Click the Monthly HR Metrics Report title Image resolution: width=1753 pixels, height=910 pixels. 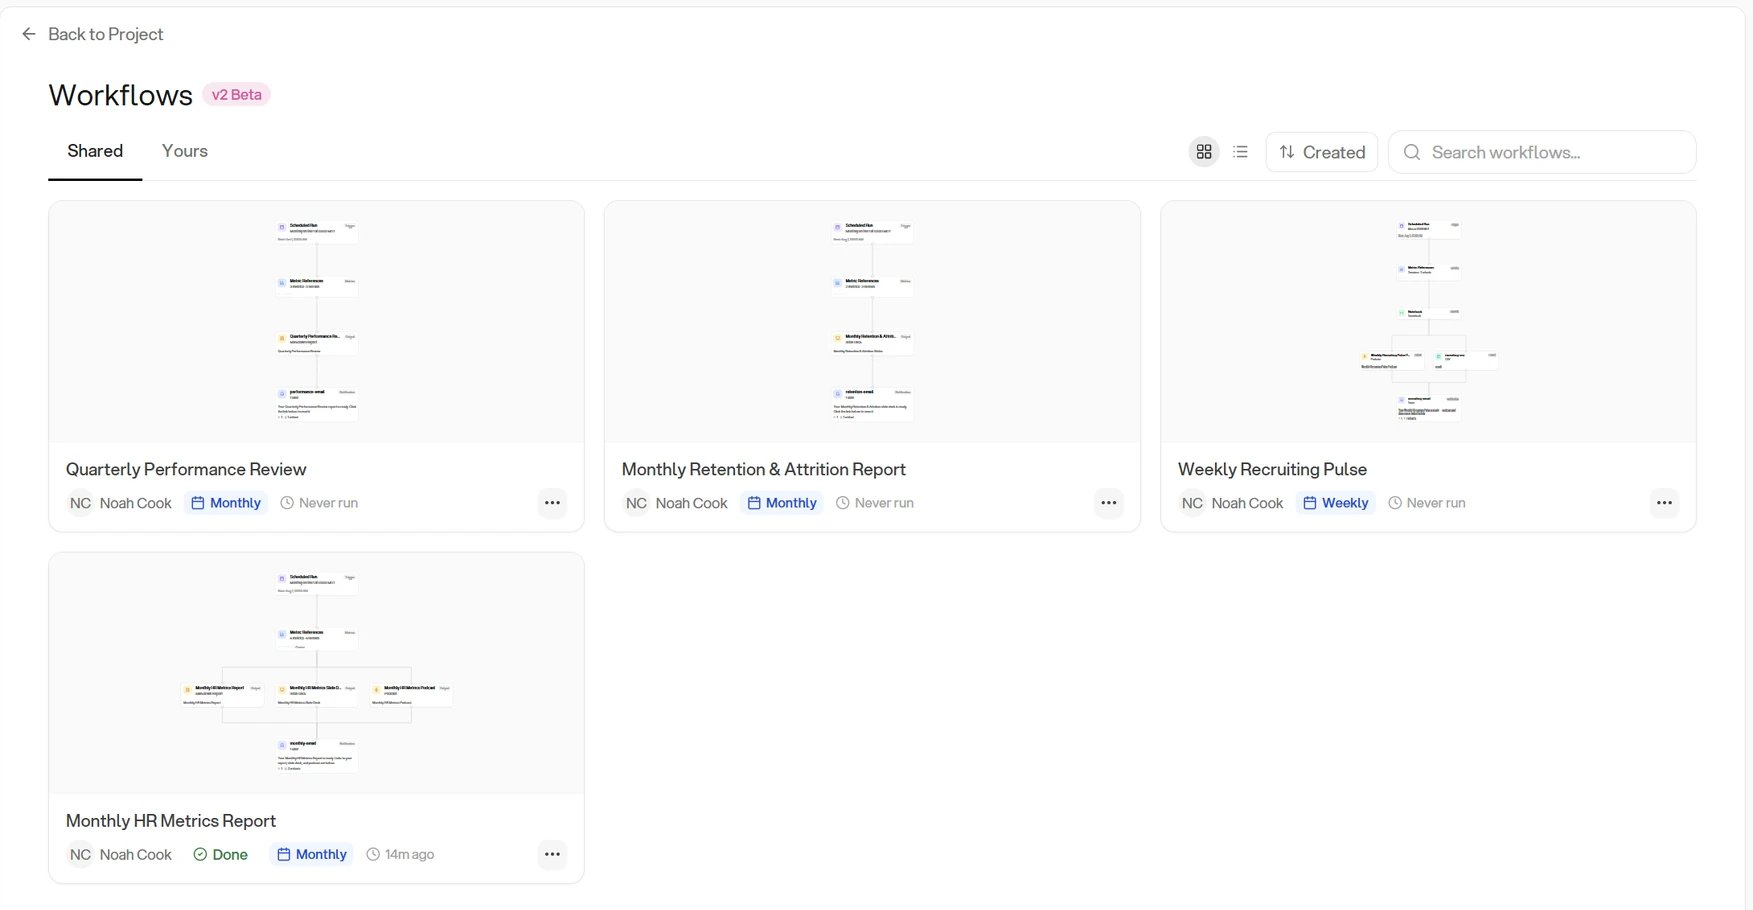171,821
